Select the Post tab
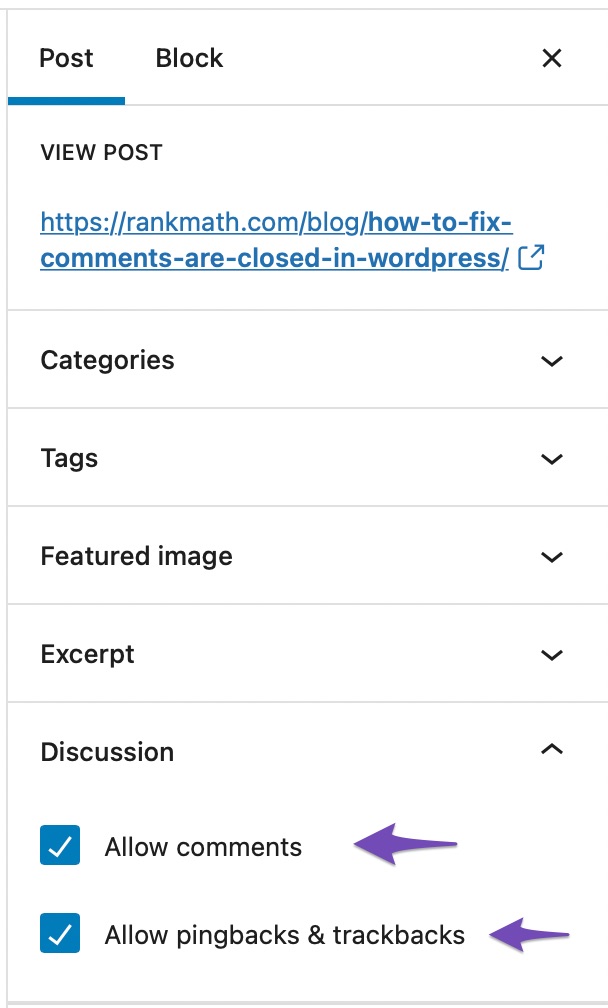 point(66,58)
